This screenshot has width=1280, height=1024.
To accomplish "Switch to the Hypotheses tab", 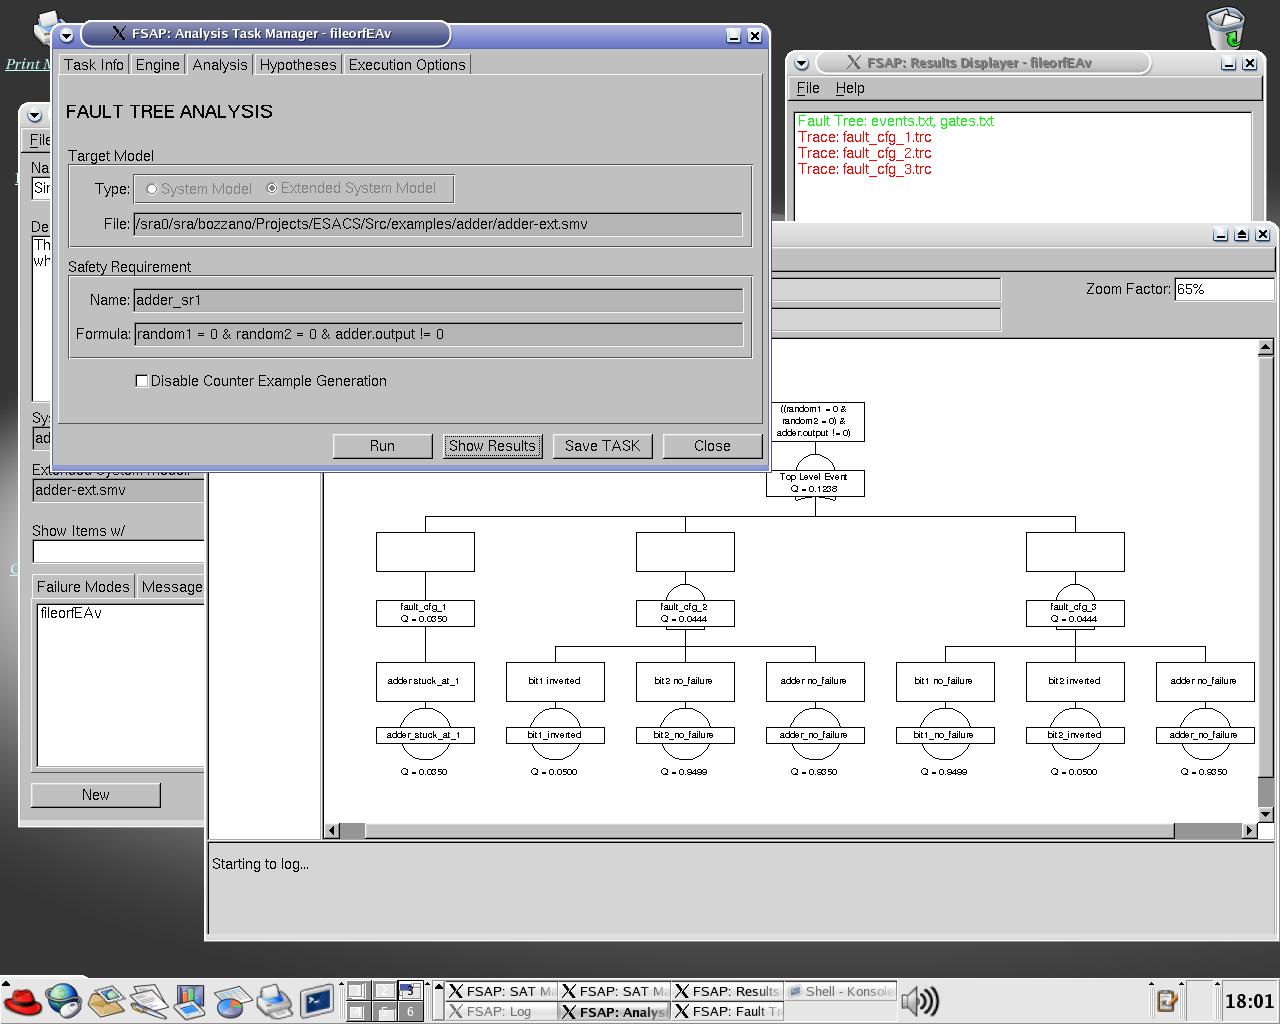I will (x=297, y=64).
